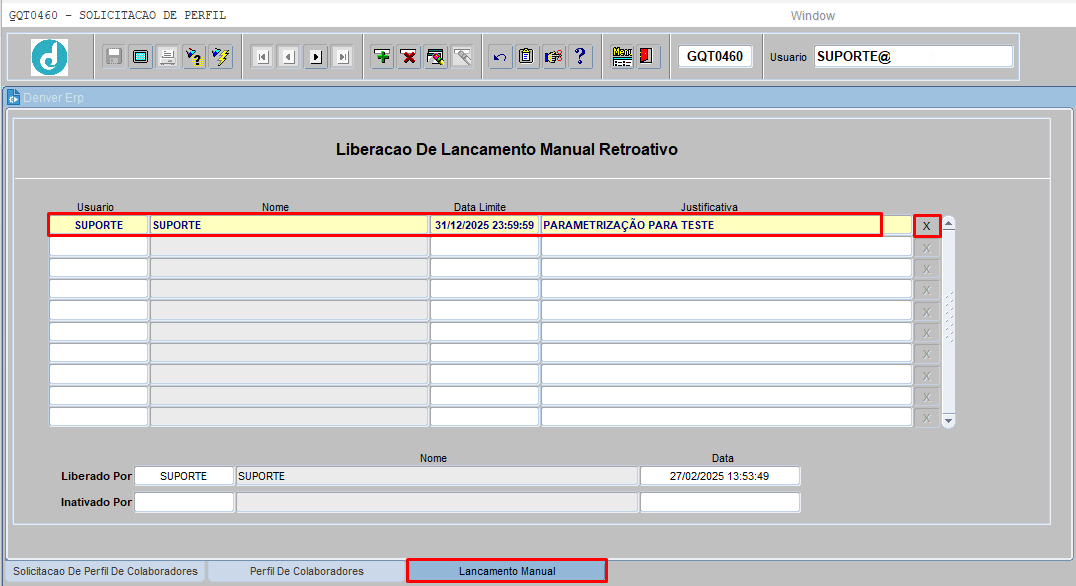
Task: Click the empty Inativado Por date field
Action: pos(720,502)
